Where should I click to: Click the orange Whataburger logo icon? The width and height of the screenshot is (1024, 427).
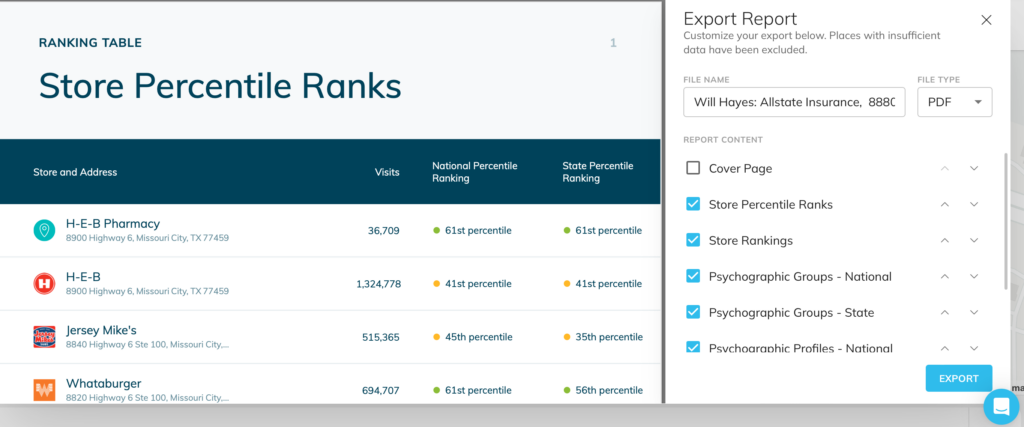tap(44, 390)
